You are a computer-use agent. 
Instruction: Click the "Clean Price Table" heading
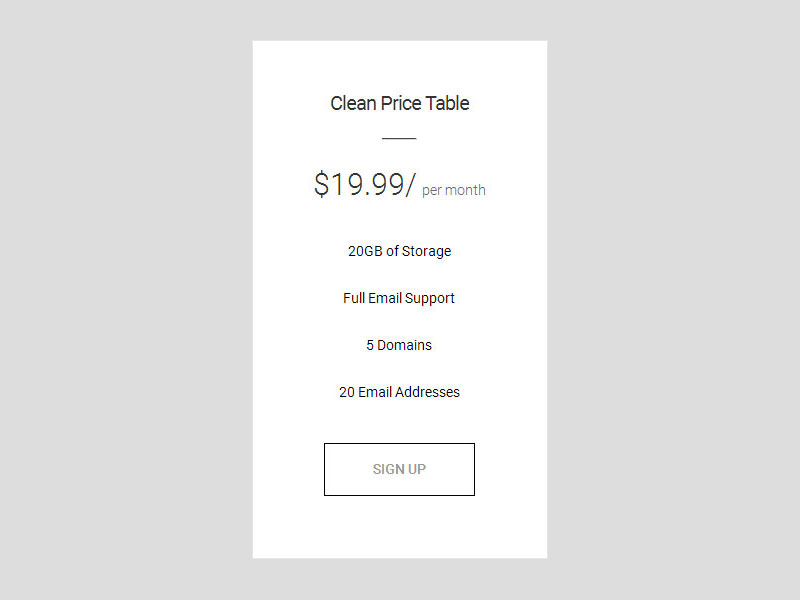click(x=399, y=103)
